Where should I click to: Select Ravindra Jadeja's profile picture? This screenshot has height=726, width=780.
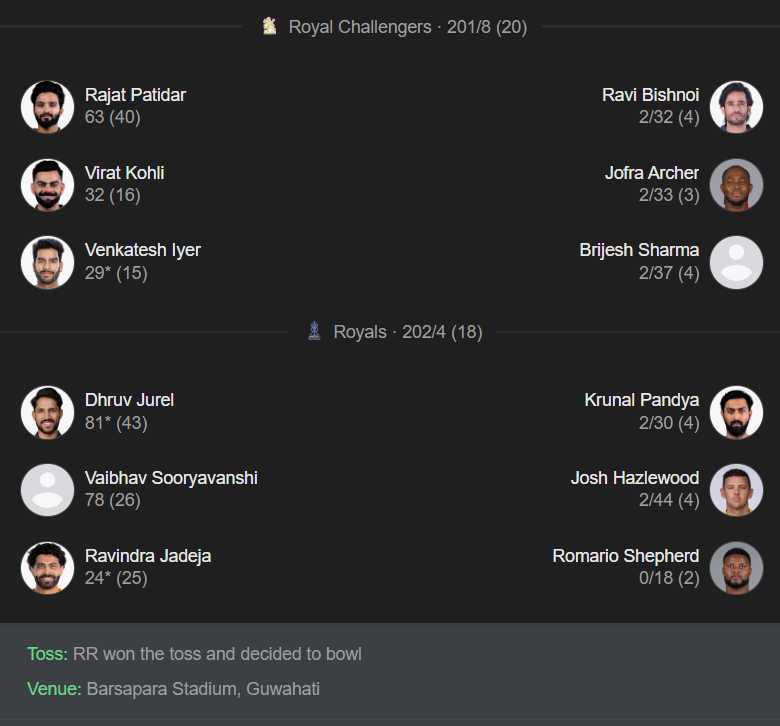coord(47,568)
